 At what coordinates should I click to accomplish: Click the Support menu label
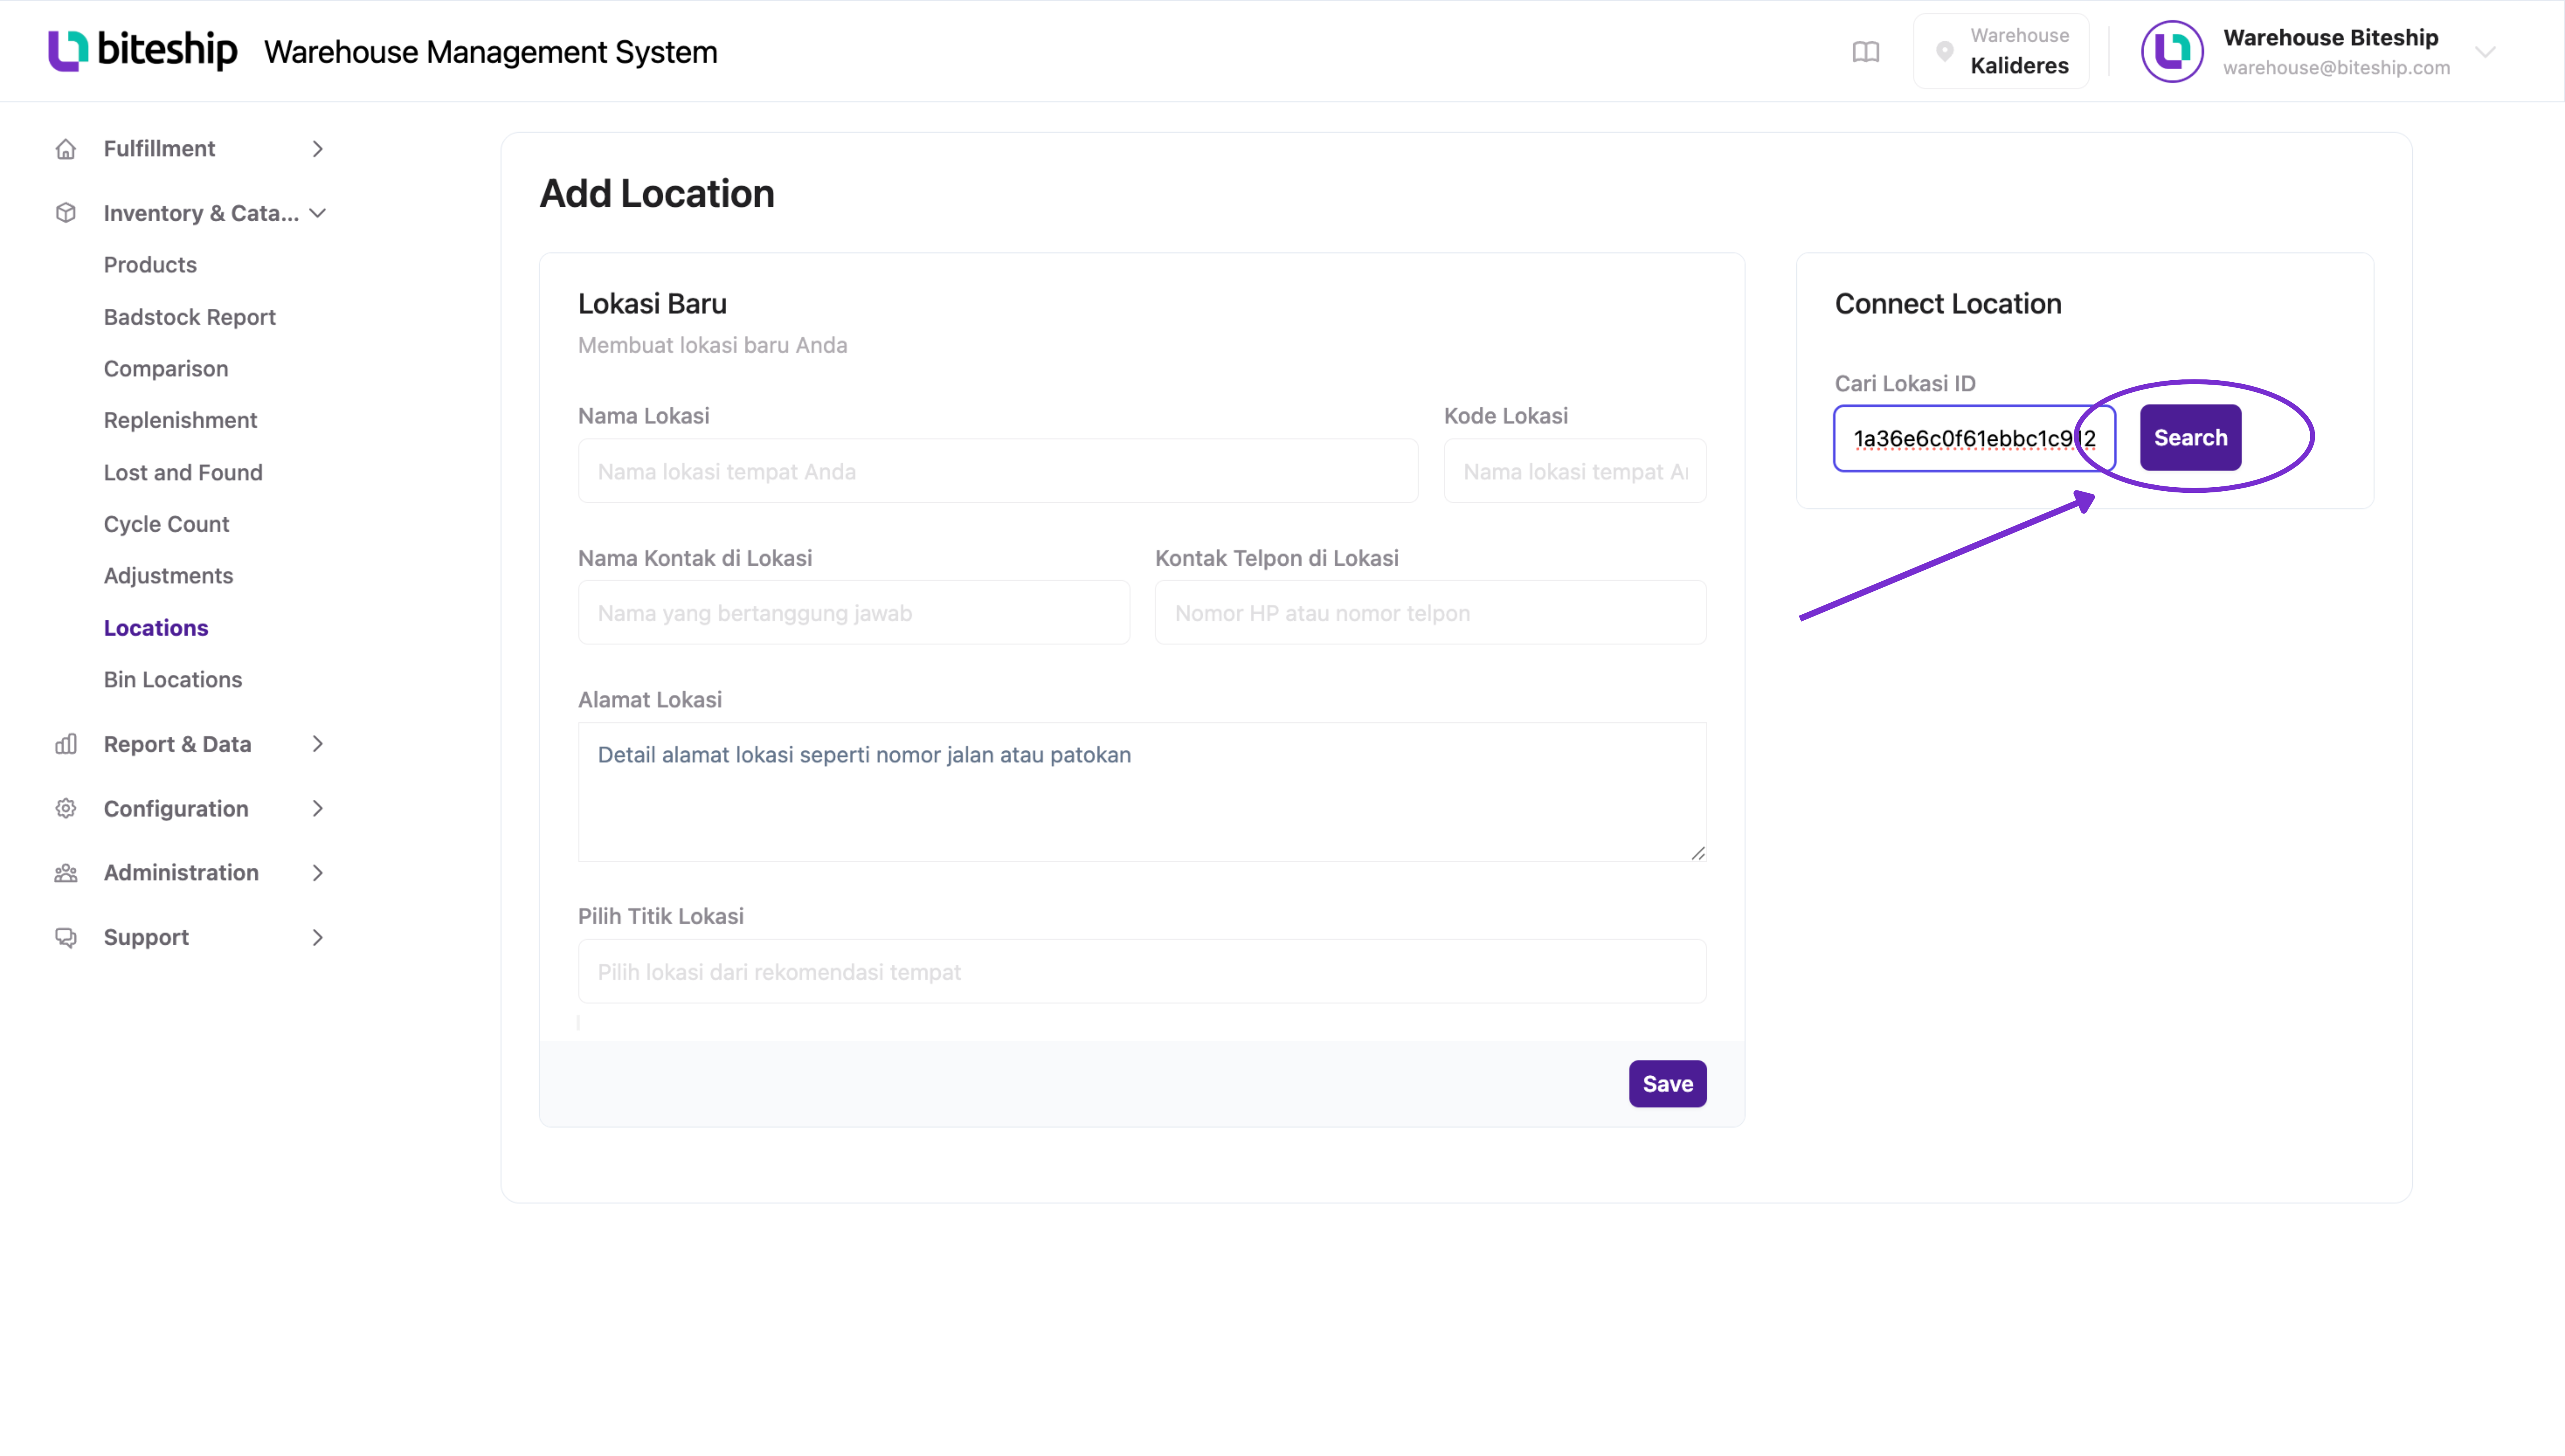coord(146,937)
